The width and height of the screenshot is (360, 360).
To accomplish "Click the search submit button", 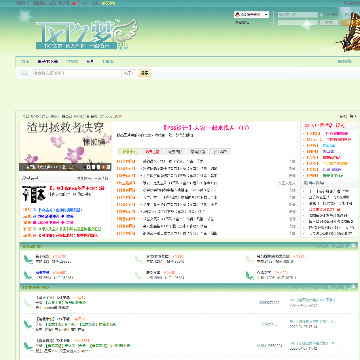I will [x=144, y=73].
